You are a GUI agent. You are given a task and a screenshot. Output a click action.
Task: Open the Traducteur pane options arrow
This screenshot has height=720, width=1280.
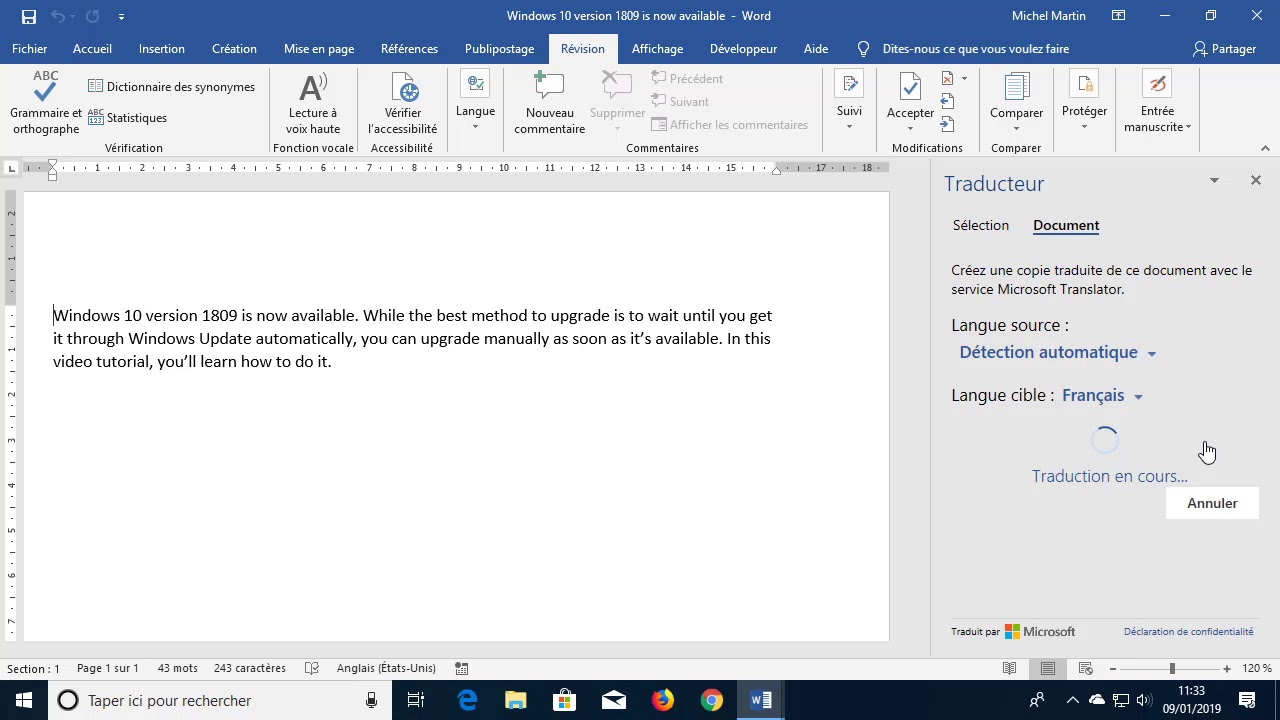[x=1214, y=181]
